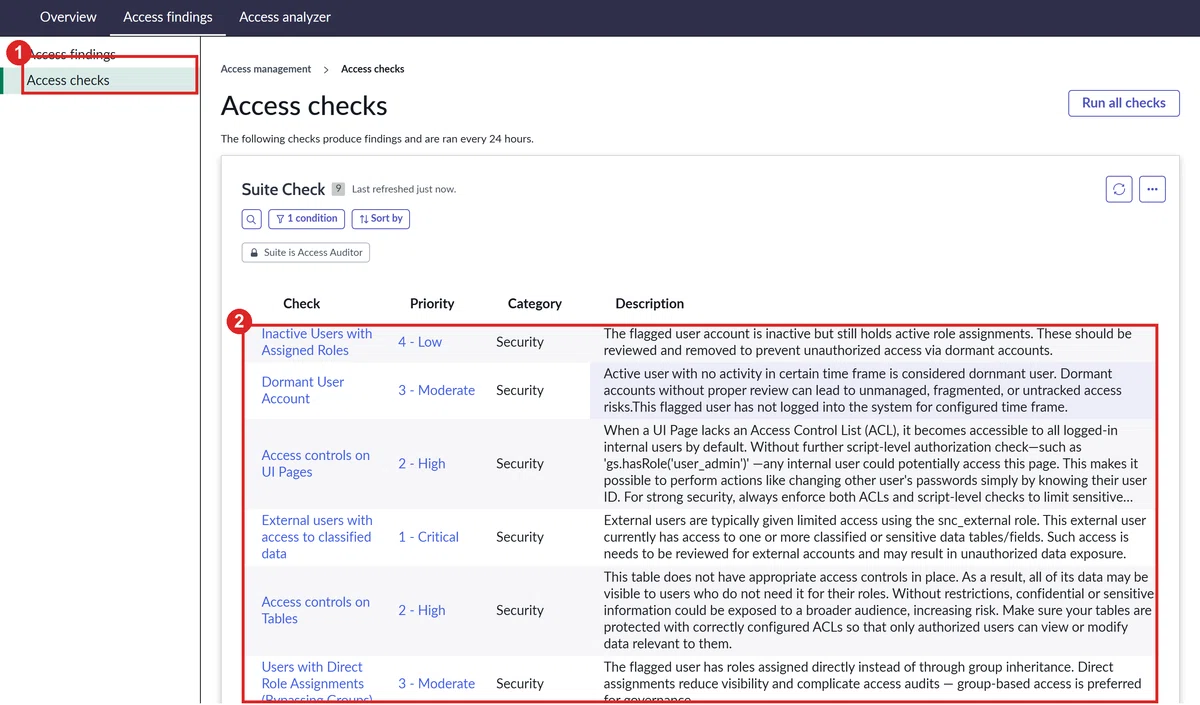
Task: Click the '4 - Low' priority value
Action: [x=420, y=342]
